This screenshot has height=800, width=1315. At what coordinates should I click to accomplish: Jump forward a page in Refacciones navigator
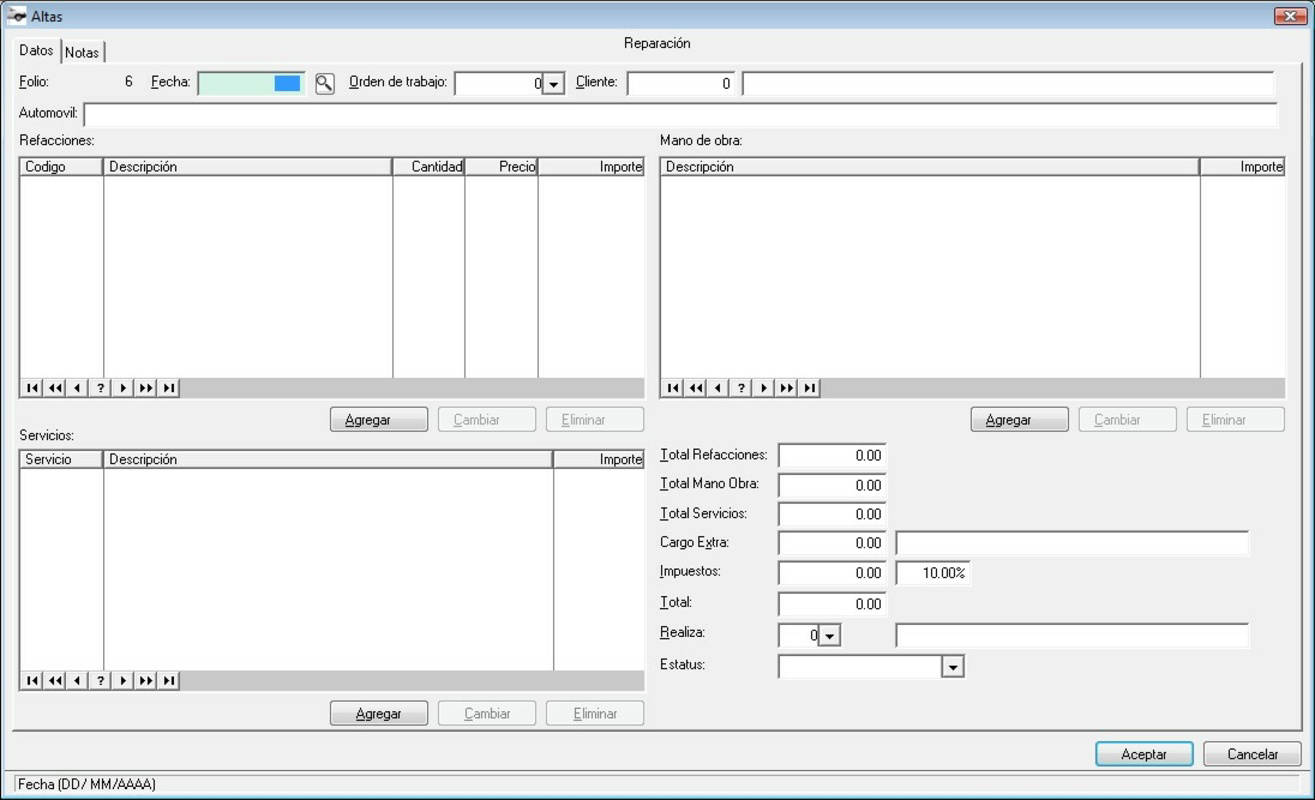tap(146, 388)
